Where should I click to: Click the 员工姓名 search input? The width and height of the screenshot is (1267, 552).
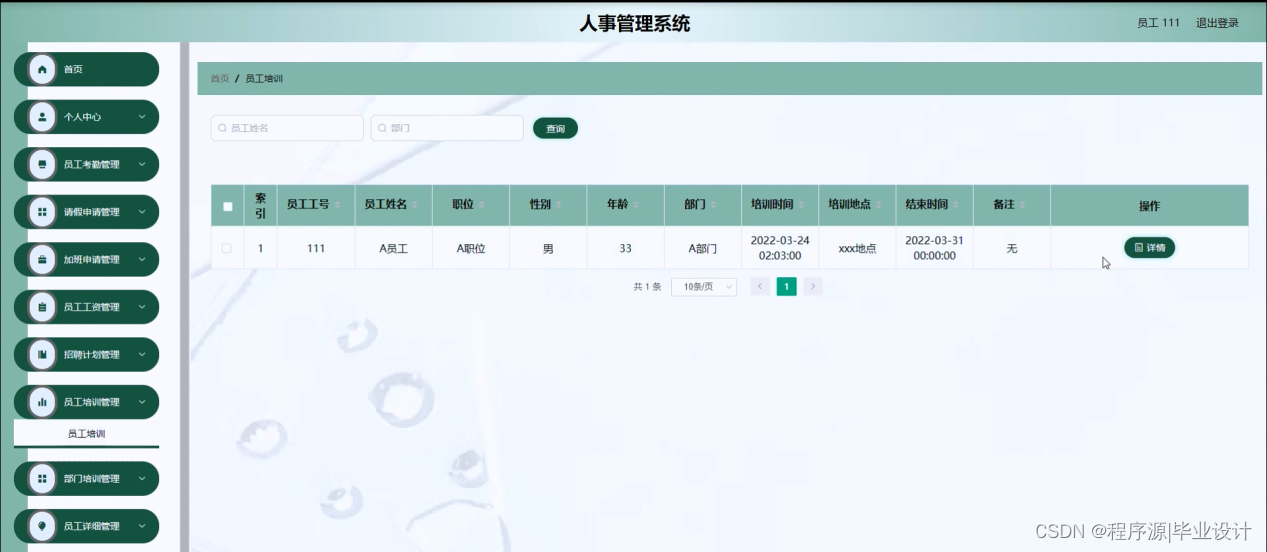(x=287, y=128)
